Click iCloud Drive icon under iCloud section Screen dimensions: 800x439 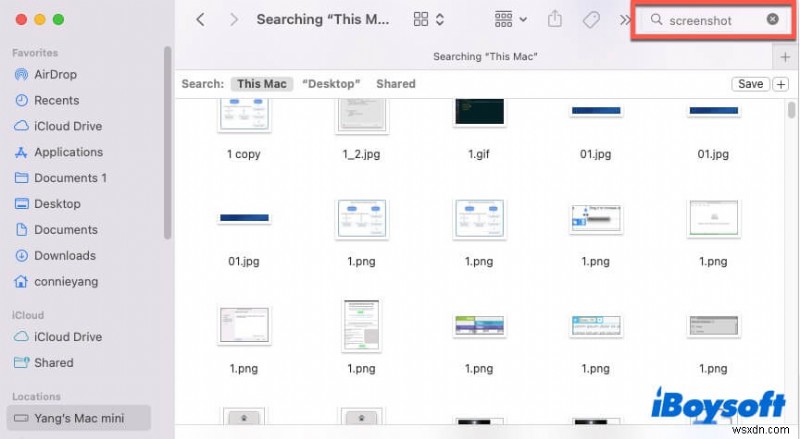coord(21,336)
